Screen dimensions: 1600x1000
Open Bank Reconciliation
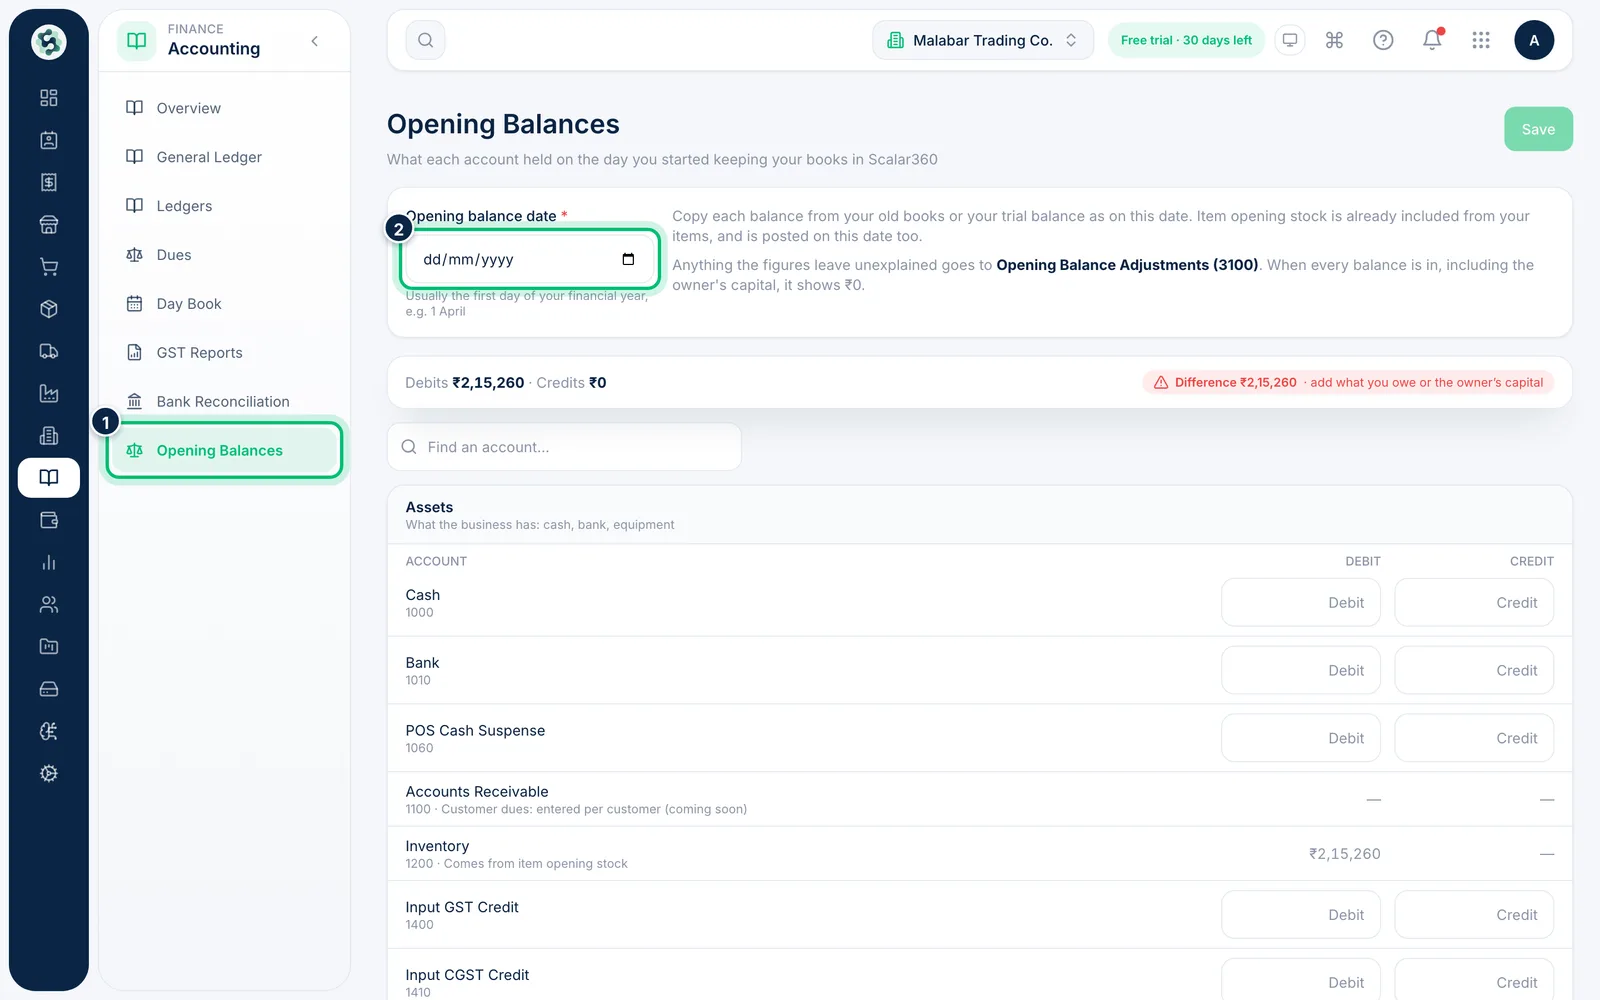click(224, 402)
